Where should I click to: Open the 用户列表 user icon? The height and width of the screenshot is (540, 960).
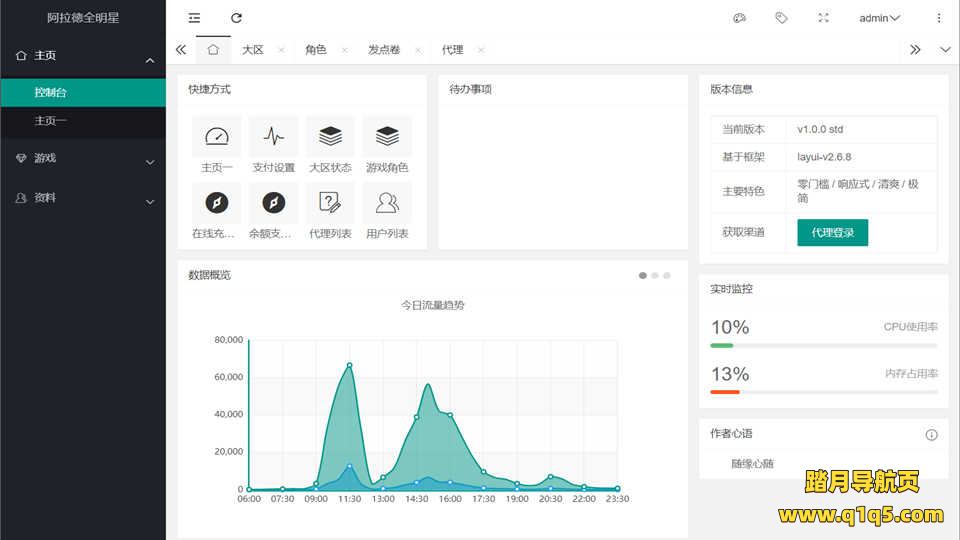(x=387, y=203)
